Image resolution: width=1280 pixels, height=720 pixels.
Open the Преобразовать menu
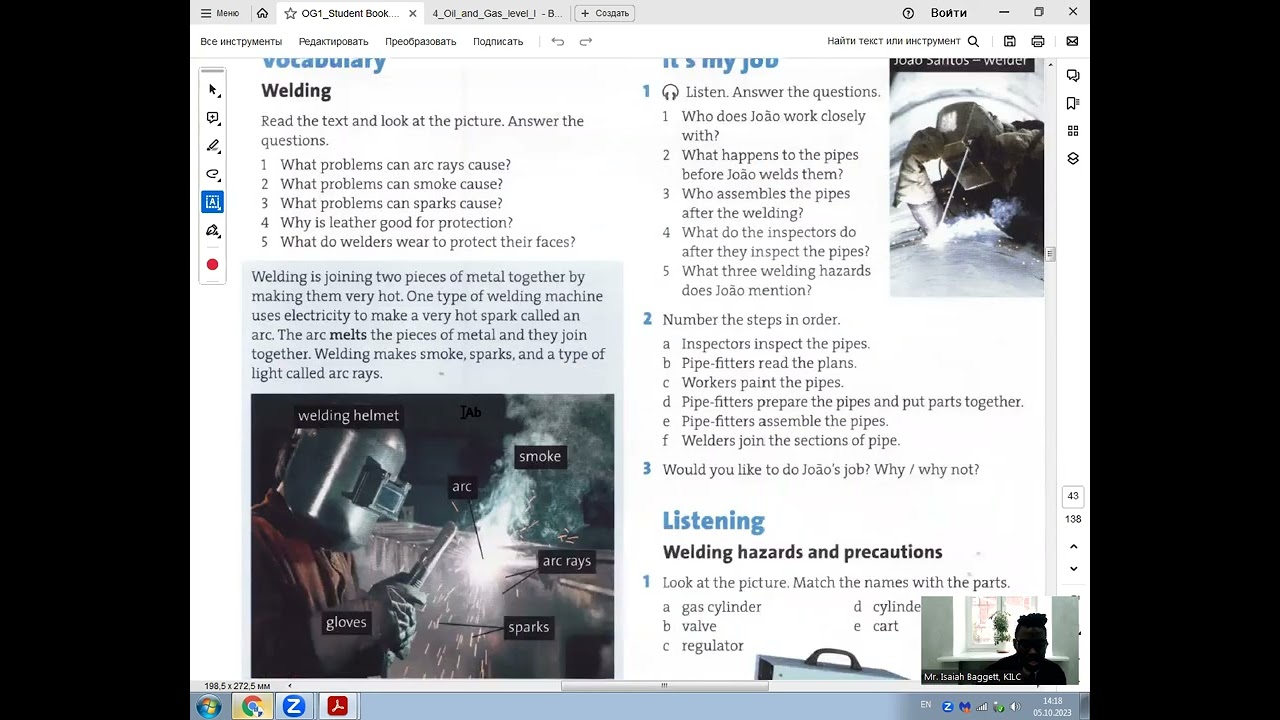point(420,41)
